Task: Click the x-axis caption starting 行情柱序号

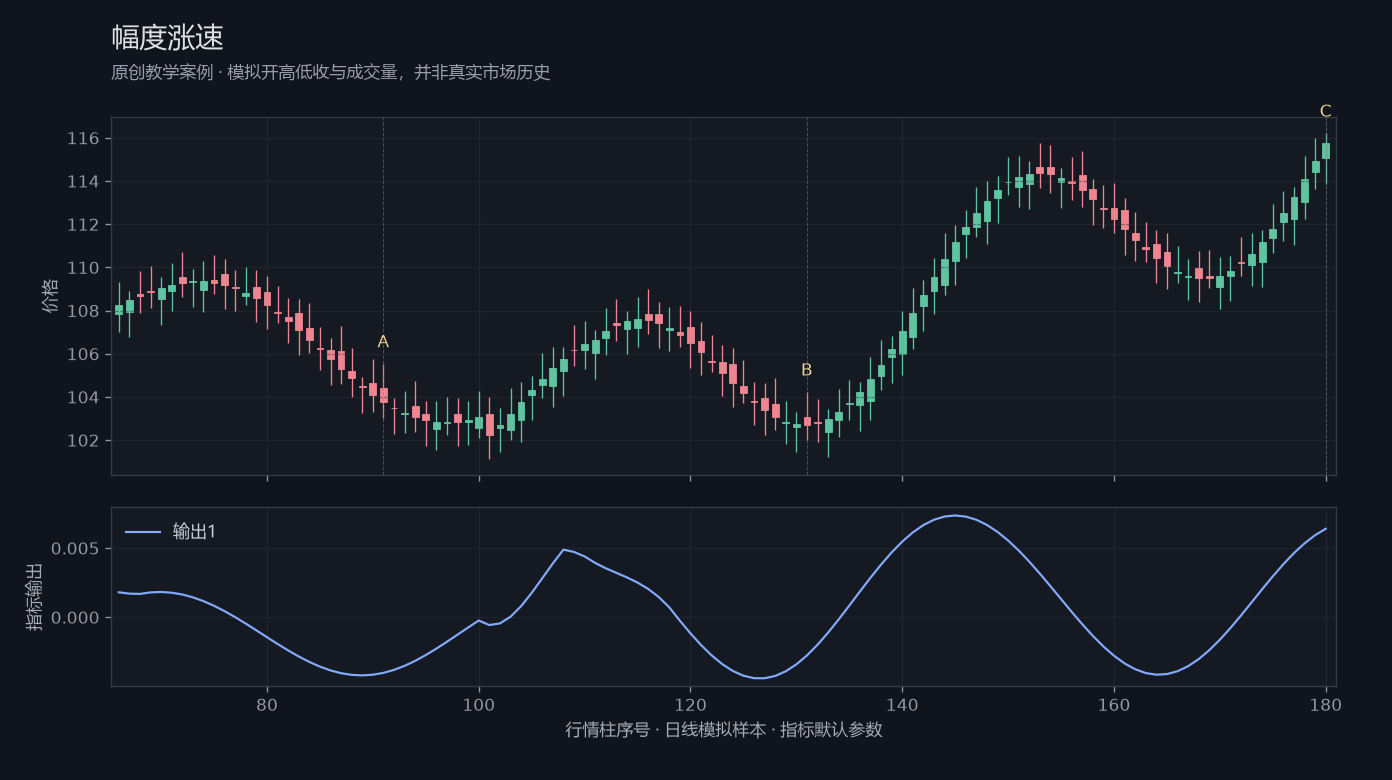Action: (724, 730)
